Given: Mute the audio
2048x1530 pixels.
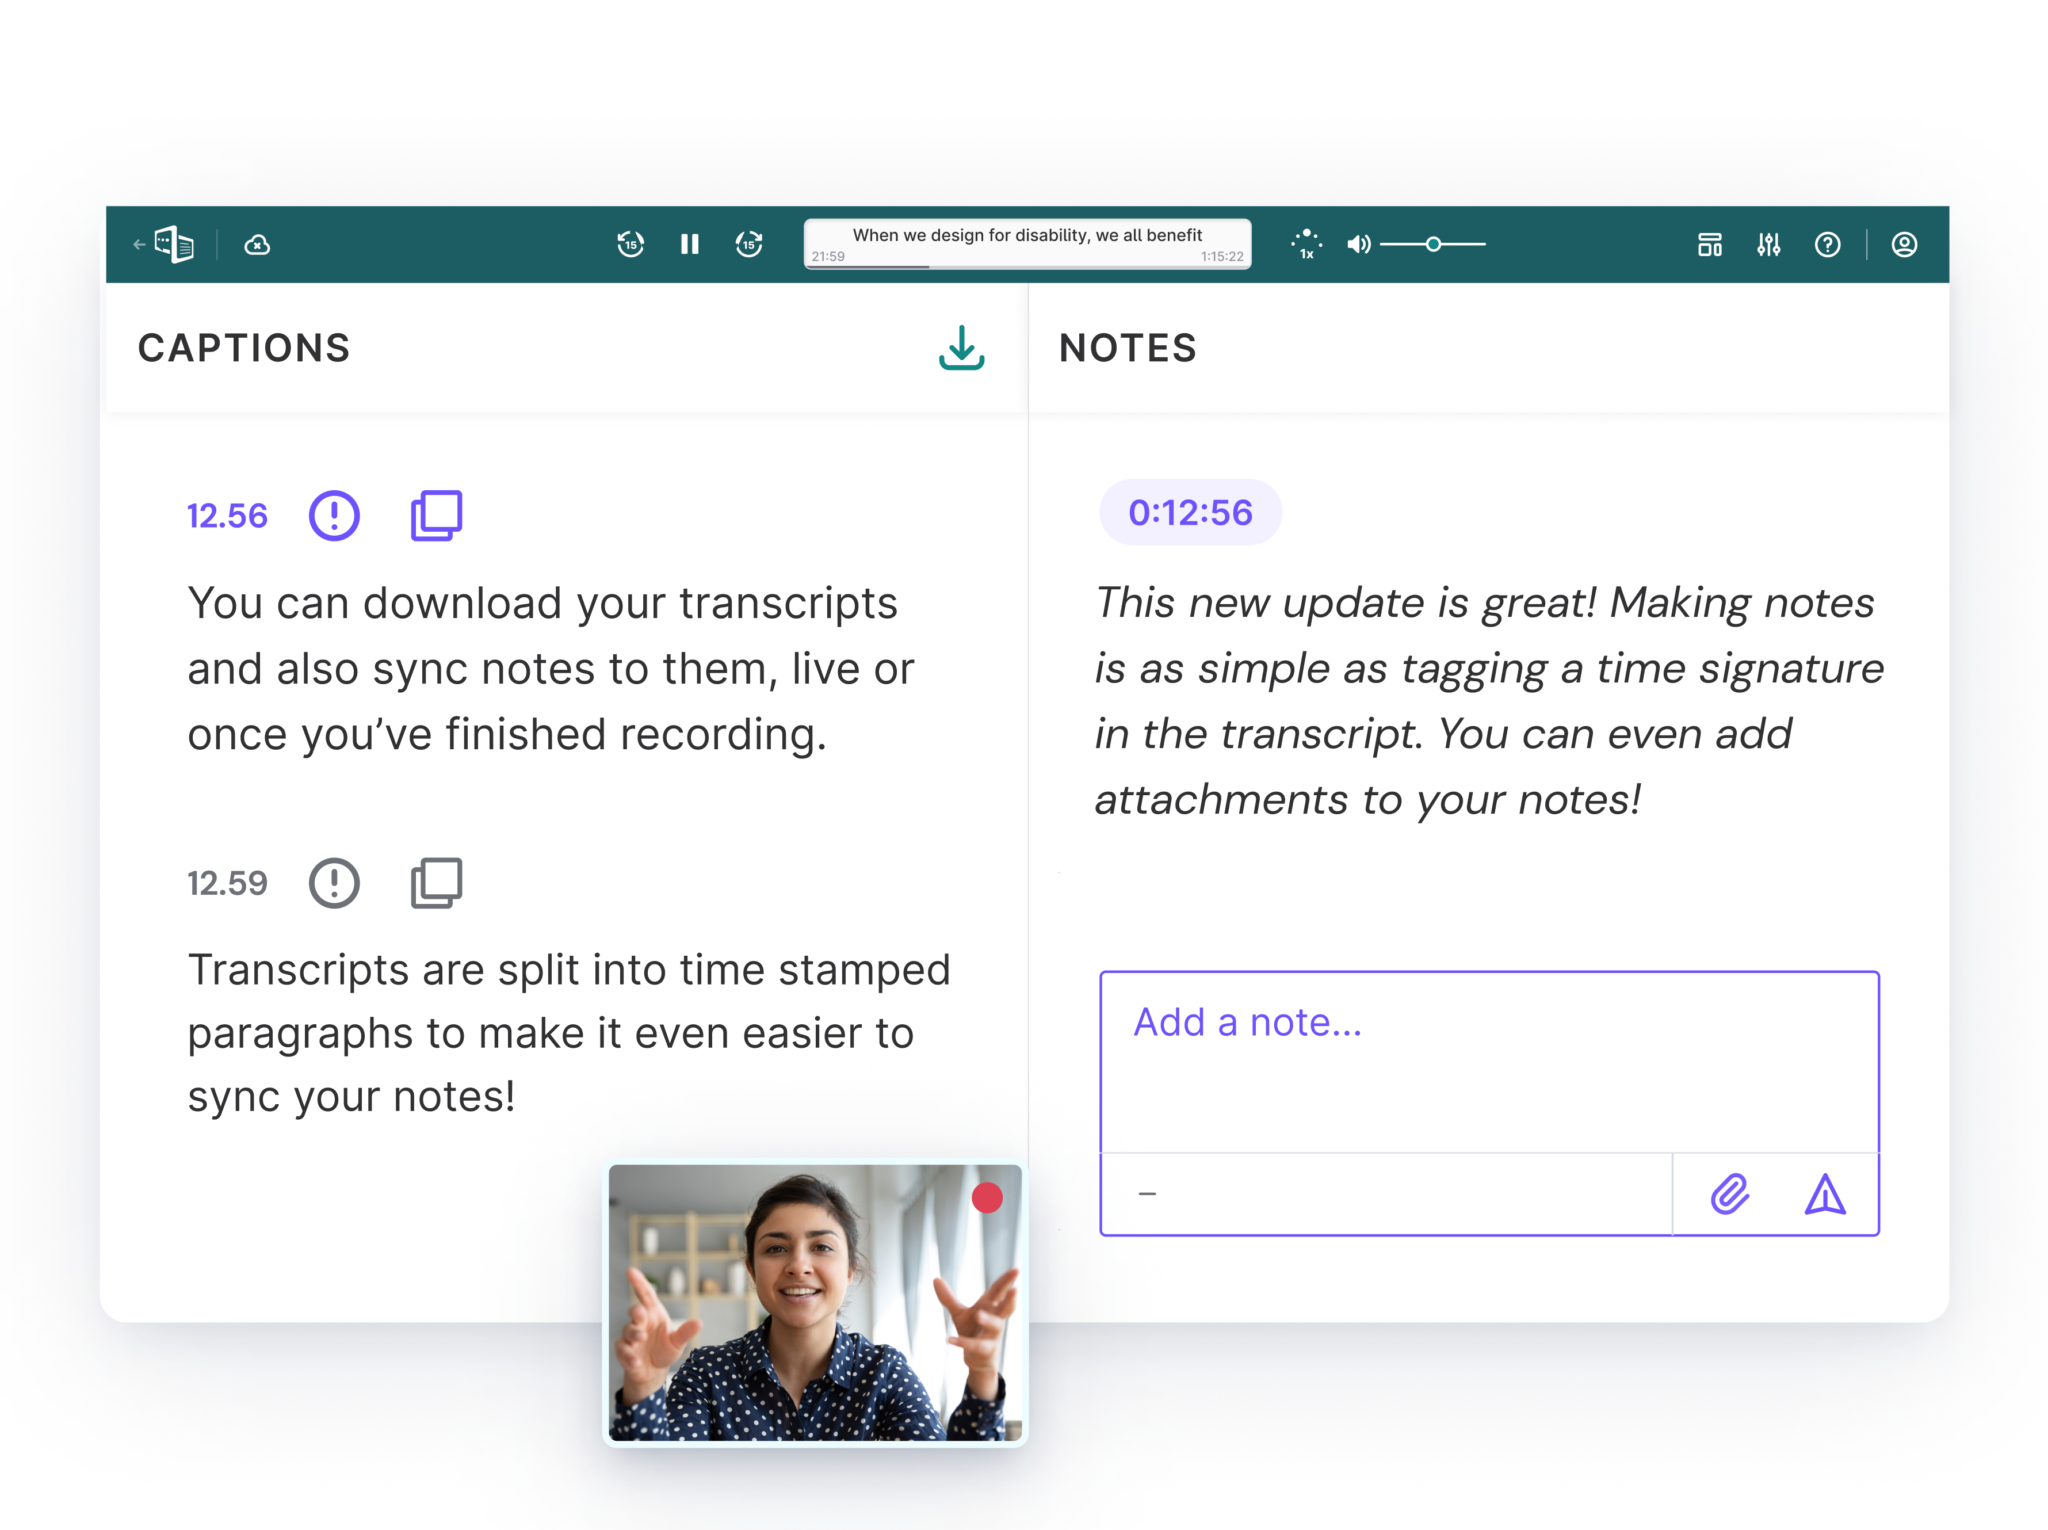Looking at the screenshot, I should (x=1359, y=244).
